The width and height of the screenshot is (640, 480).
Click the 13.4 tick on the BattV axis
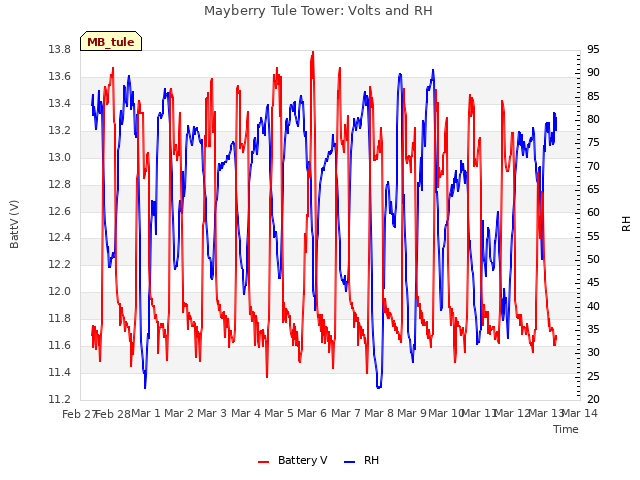60,104
